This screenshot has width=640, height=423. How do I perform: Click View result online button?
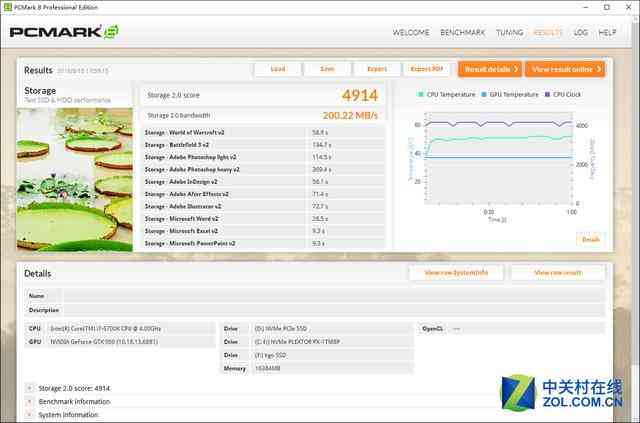[566, 69]
